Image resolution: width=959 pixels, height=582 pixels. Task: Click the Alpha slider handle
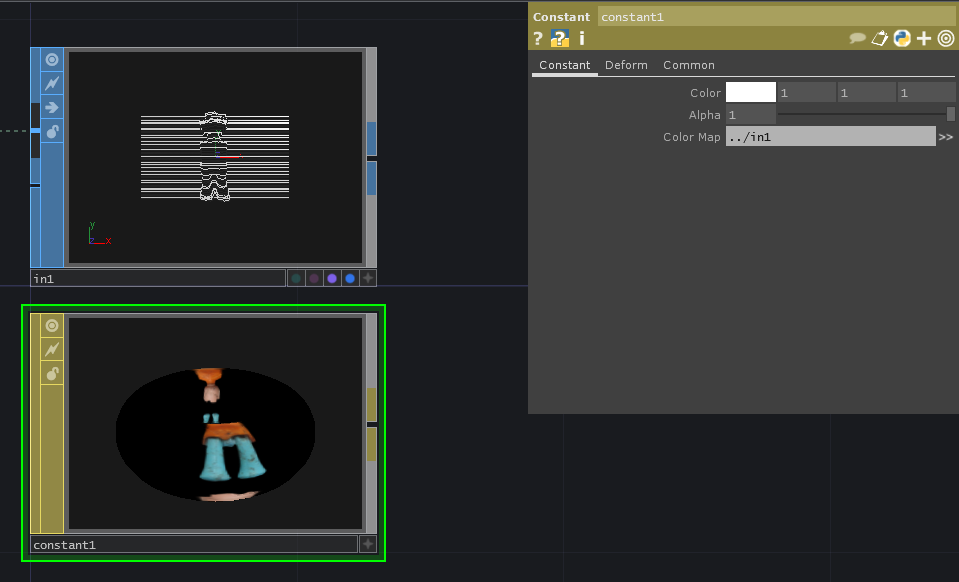pos(951,114)
